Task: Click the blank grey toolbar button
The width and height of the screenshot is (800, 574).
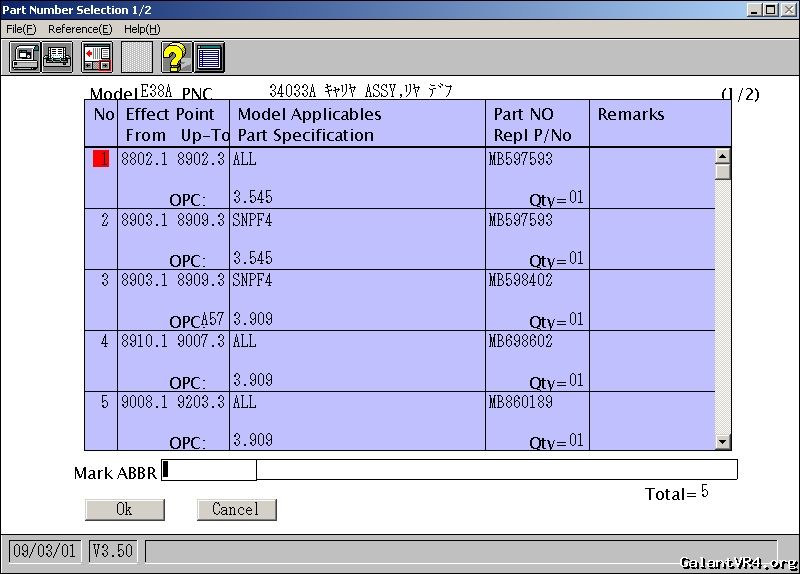Action: [x=137, y=57]
